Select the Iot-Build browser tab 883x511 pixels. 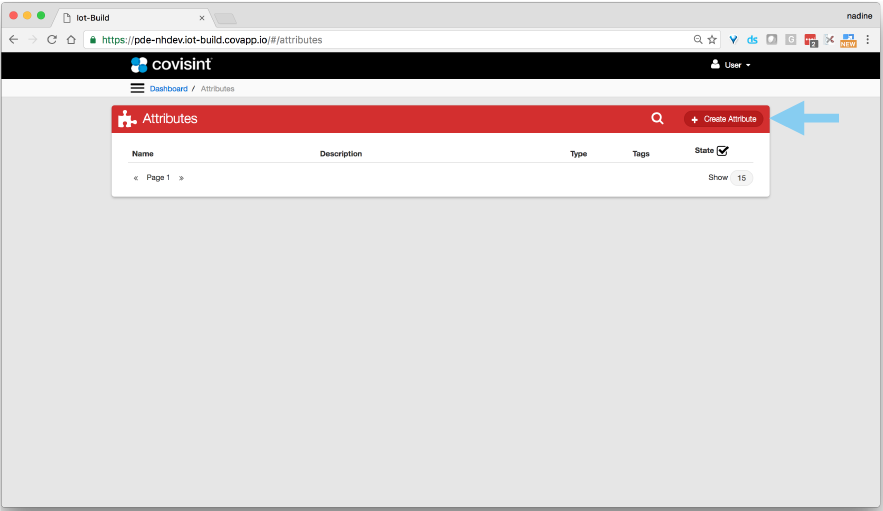tap(130, 17)
